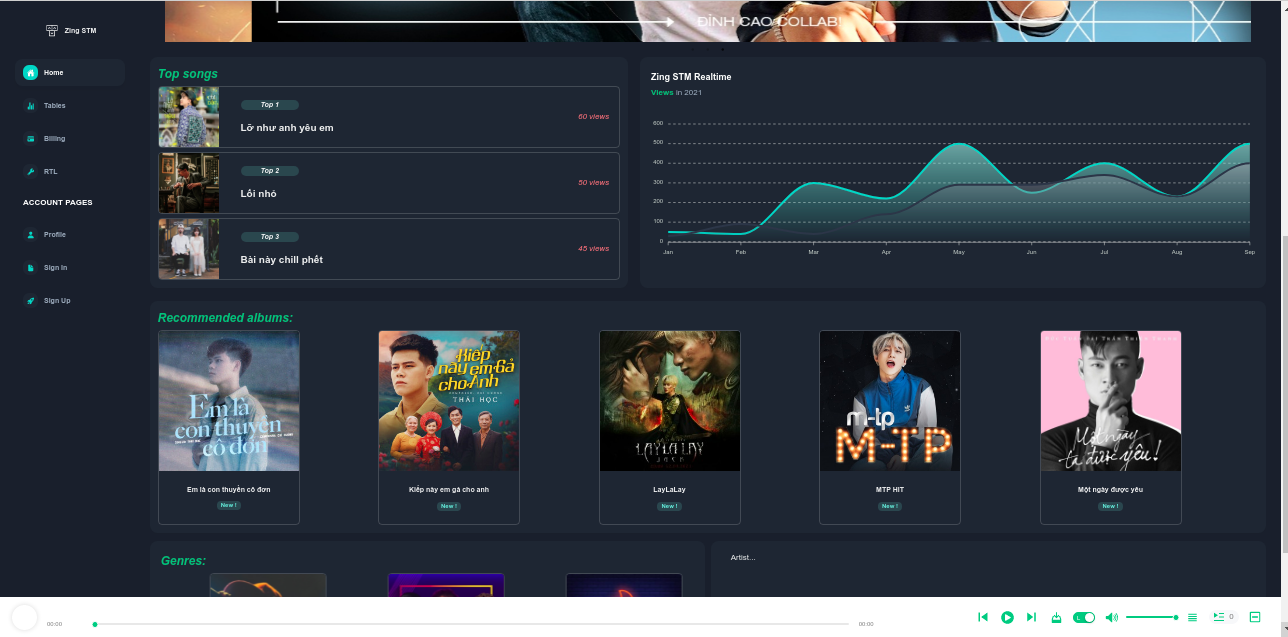Play the current track
Image resolution: width=1288 pixels, height=637 pixels.
point(1008,617)
